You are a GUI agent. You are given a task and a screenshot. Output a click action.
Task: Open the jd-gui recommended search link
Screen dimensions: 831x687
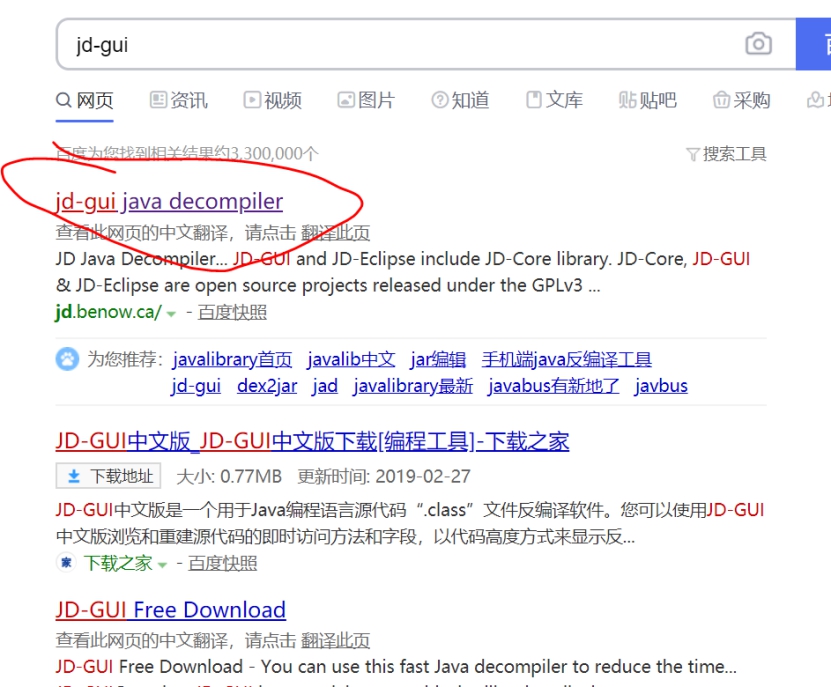point(196,386)
